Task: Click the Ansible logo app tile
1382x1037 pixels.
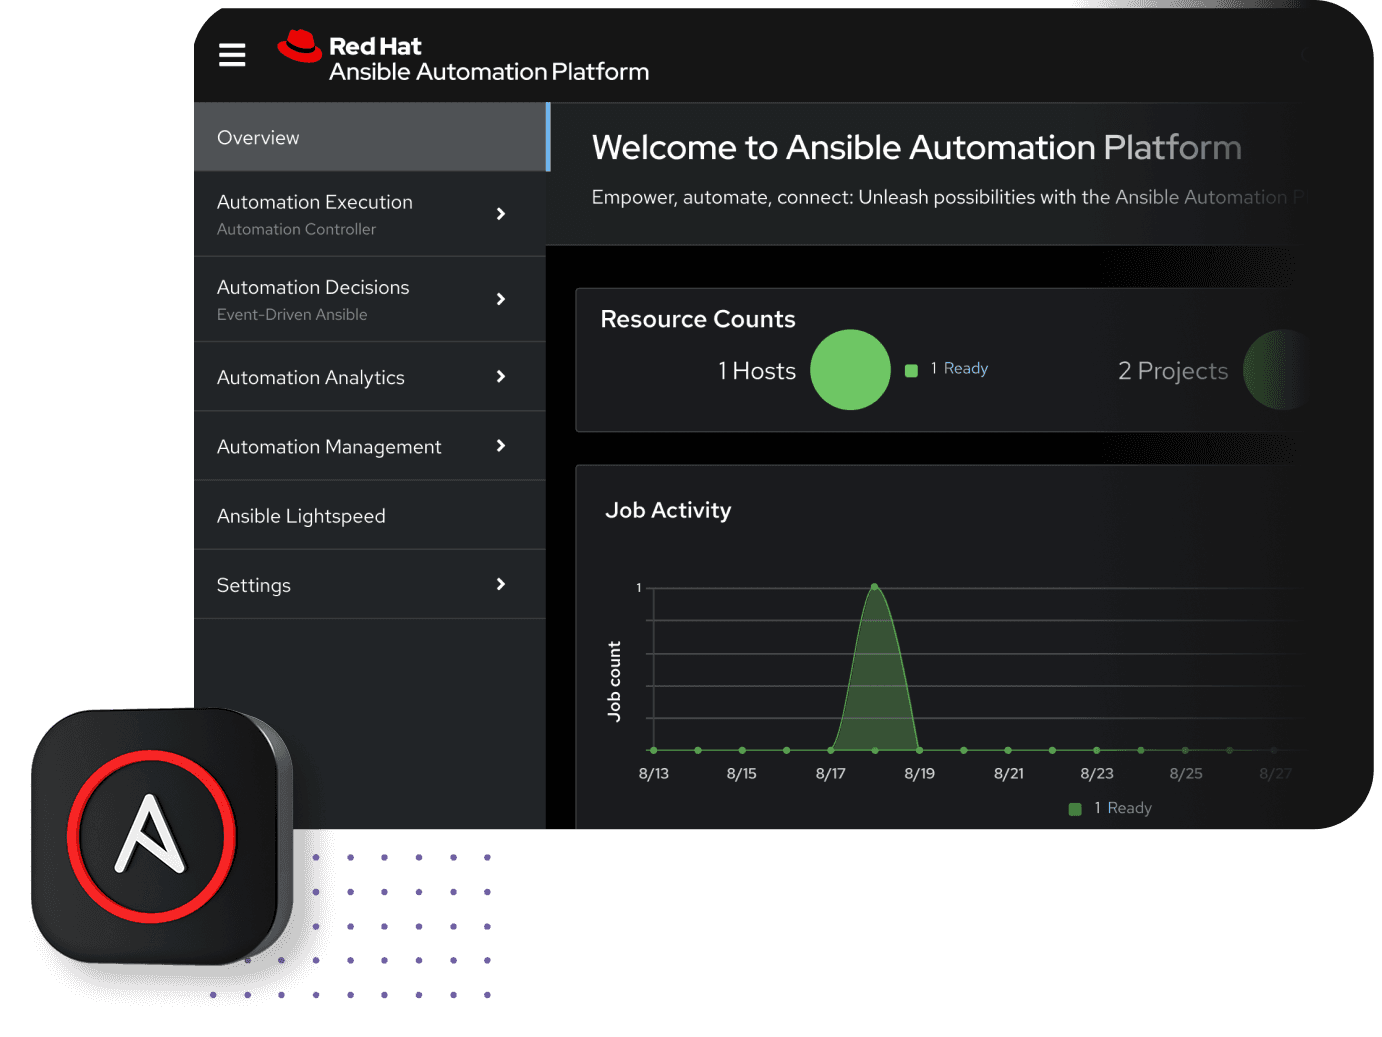Action: (x=162, y=837)
